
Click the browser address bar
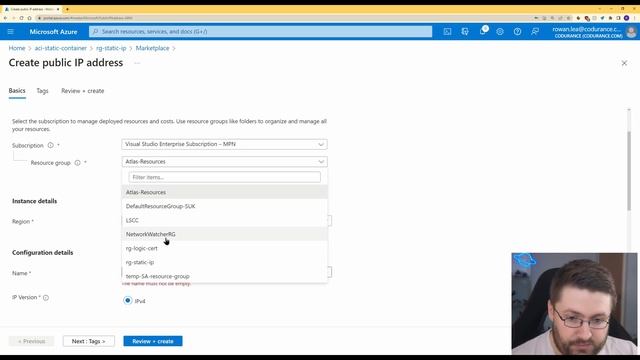(x=286, y=18)
